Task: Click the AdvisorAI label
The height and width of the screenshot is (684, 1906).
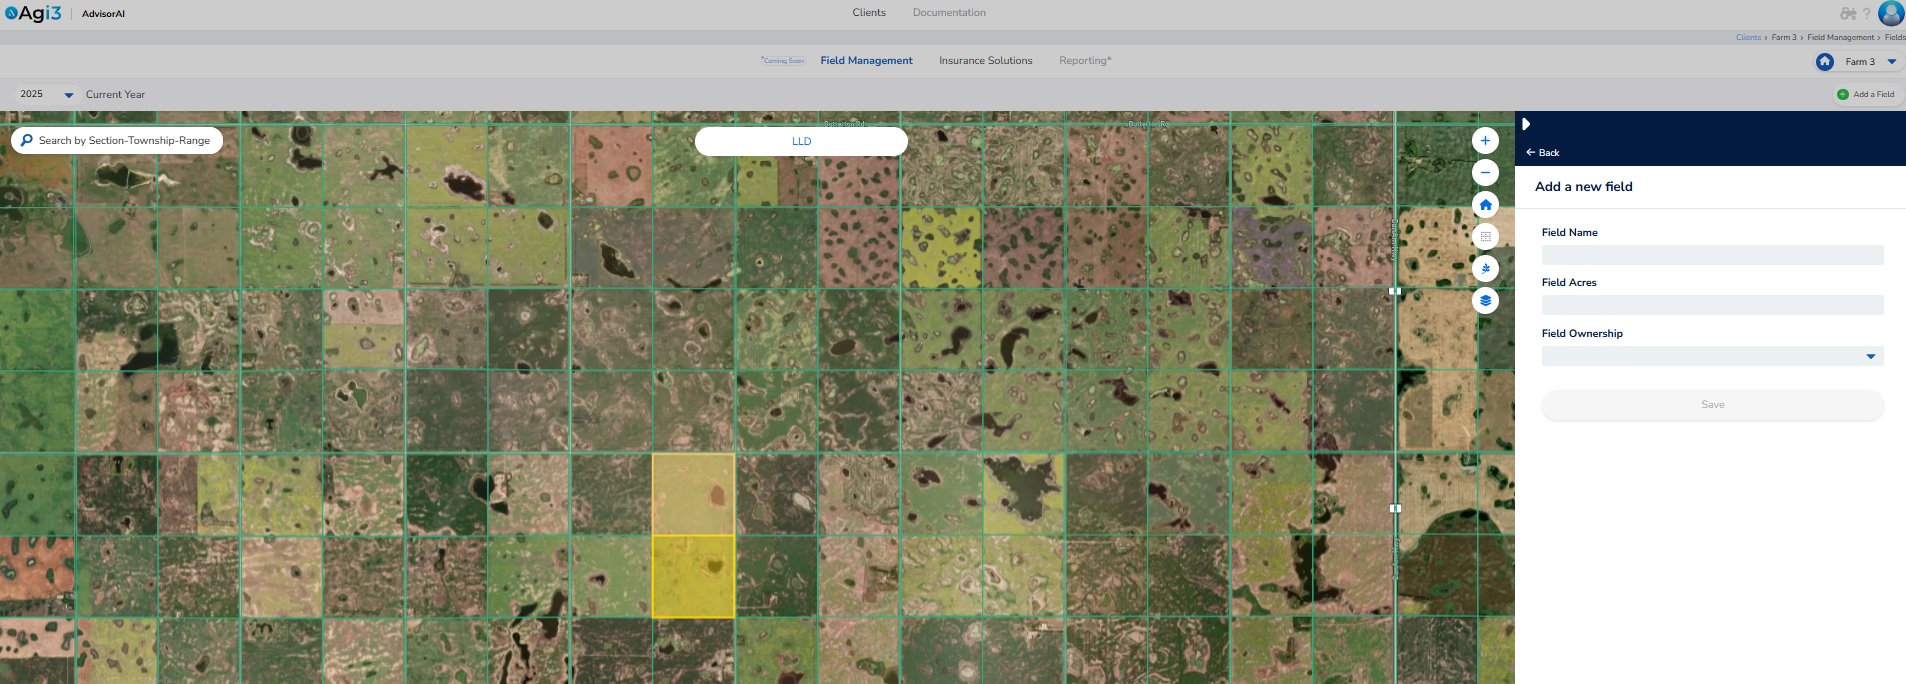Action: pyautogui.click(x=103, y=14)
